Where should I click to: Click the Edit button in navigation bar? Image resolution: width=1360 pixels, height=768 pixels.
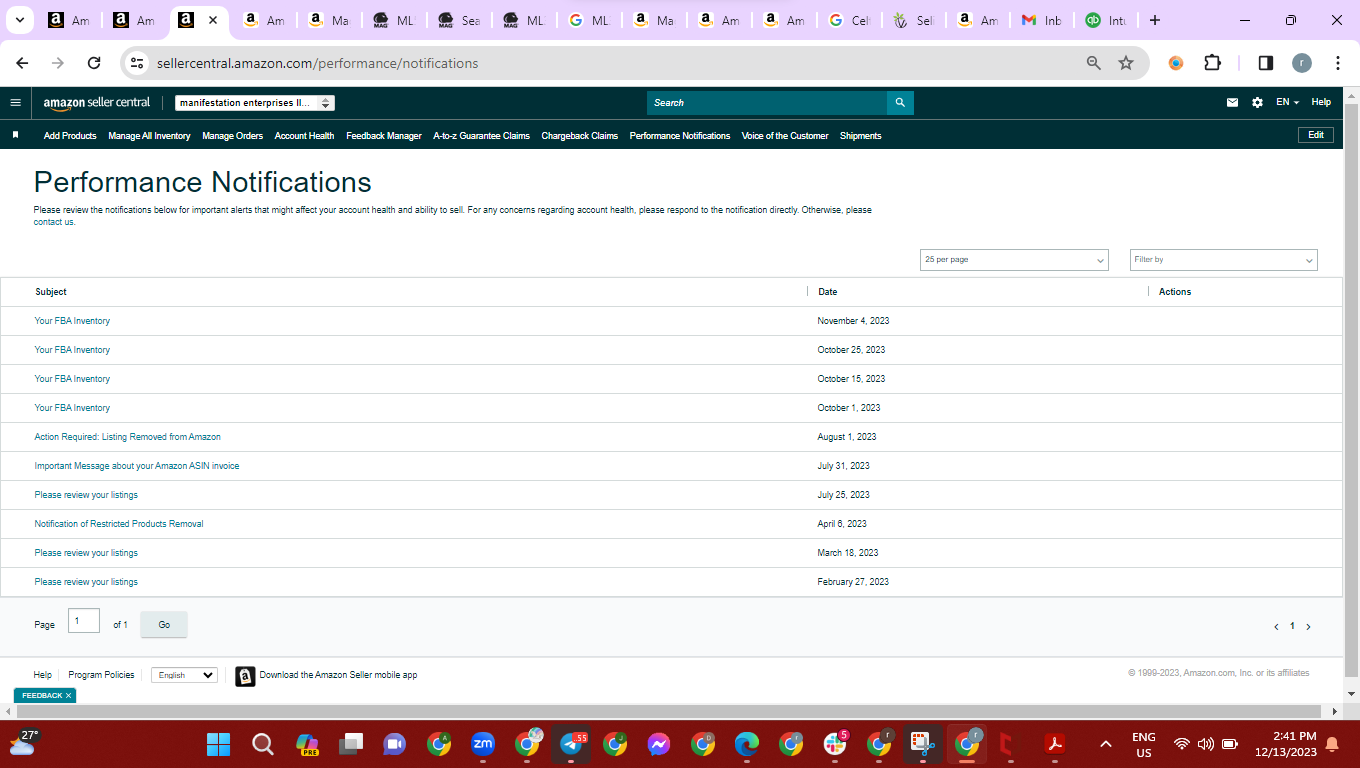pyautogui.click(x=1316, y=135)
